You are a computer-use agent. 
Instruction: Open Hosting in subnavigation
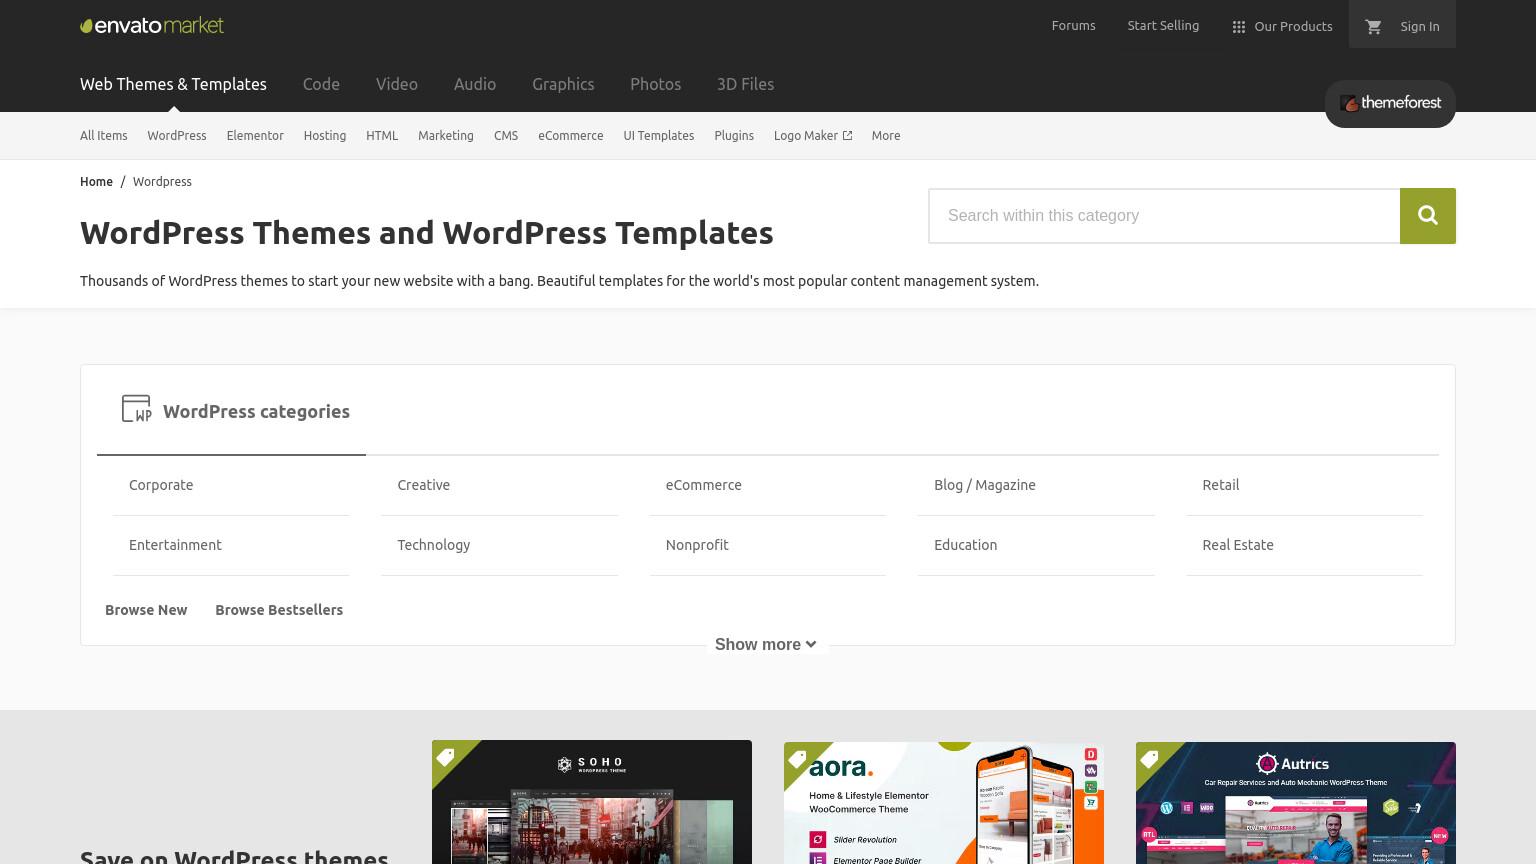[x=325, y=136]
